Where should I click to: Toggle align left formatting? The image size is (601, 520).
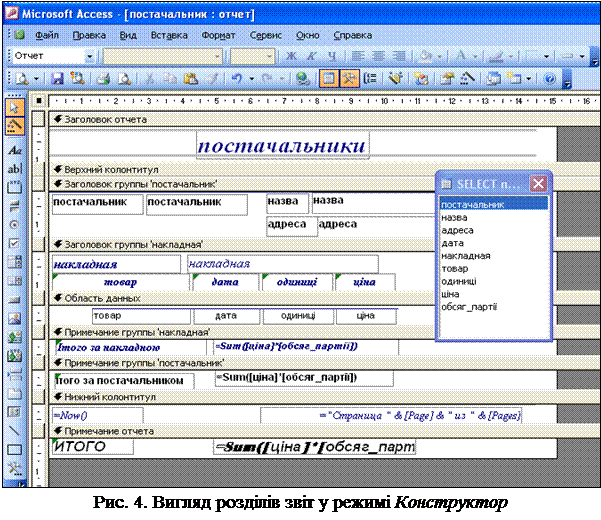(x=358, y=56)
